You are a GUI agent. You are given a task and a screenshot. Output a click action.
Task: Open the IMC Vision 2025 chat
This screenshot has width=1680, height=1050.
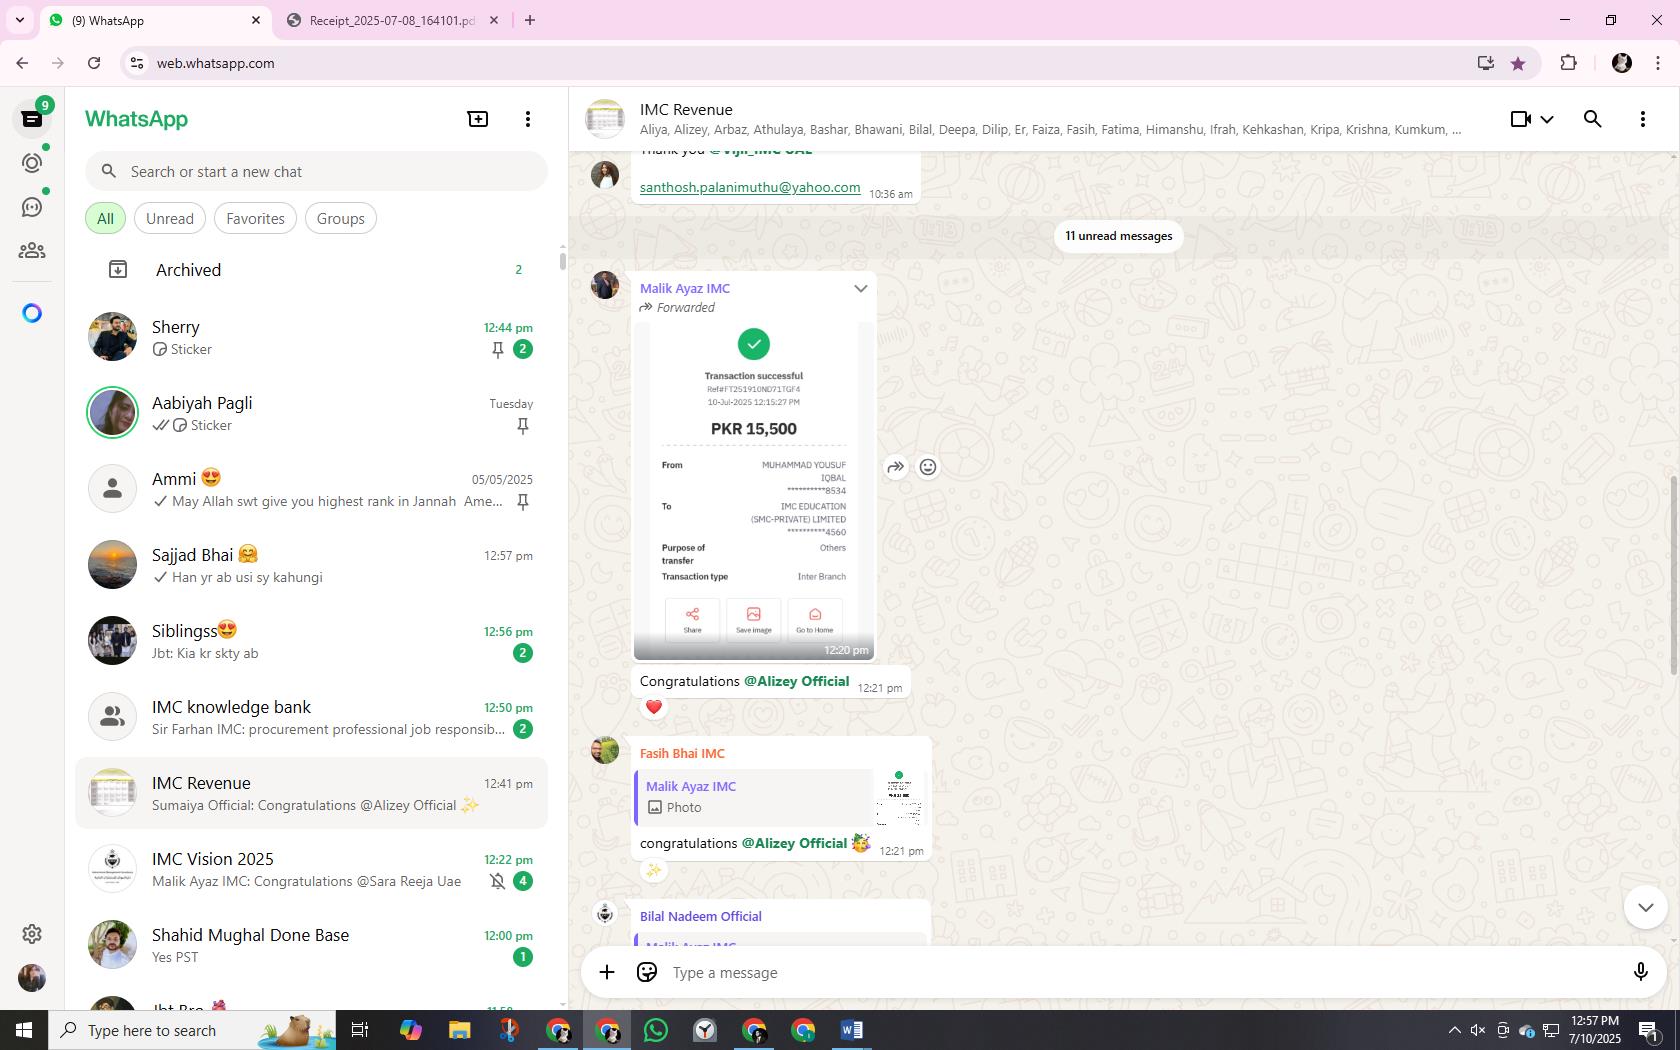point(312,870)
